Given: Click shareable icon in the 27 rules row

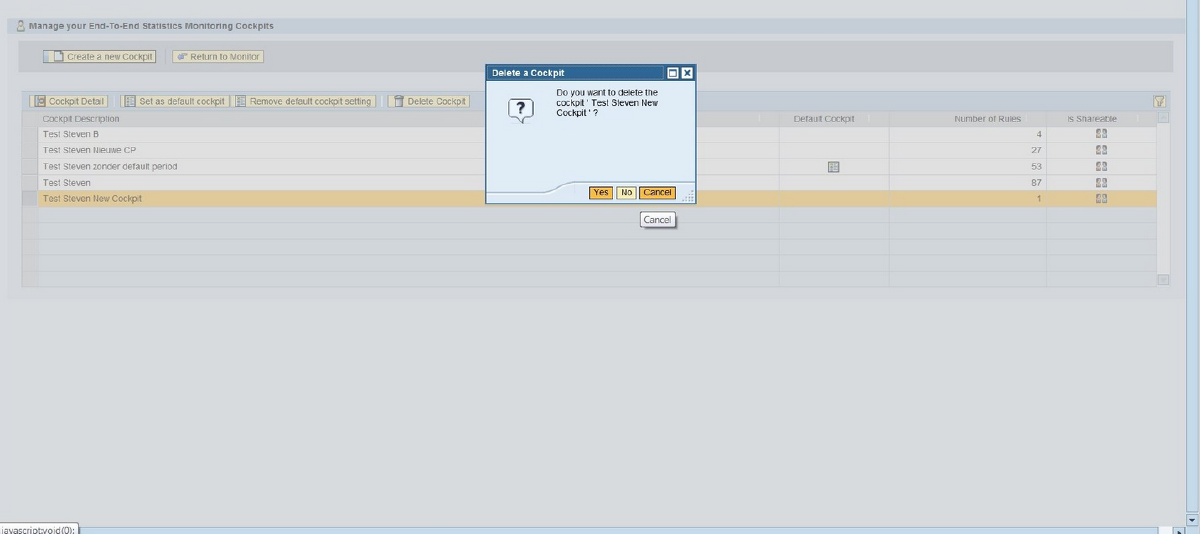Looking at the screenshot, I should click(1101, 150).
